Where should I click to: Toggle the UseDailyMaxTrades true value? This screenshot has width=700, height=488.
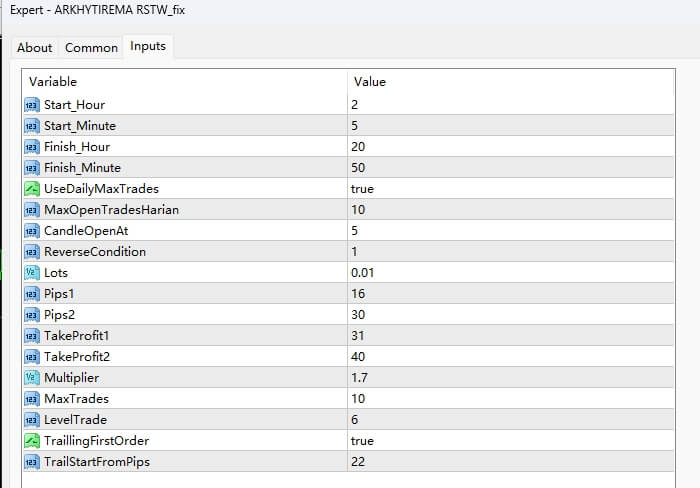(x=362, y=188)
